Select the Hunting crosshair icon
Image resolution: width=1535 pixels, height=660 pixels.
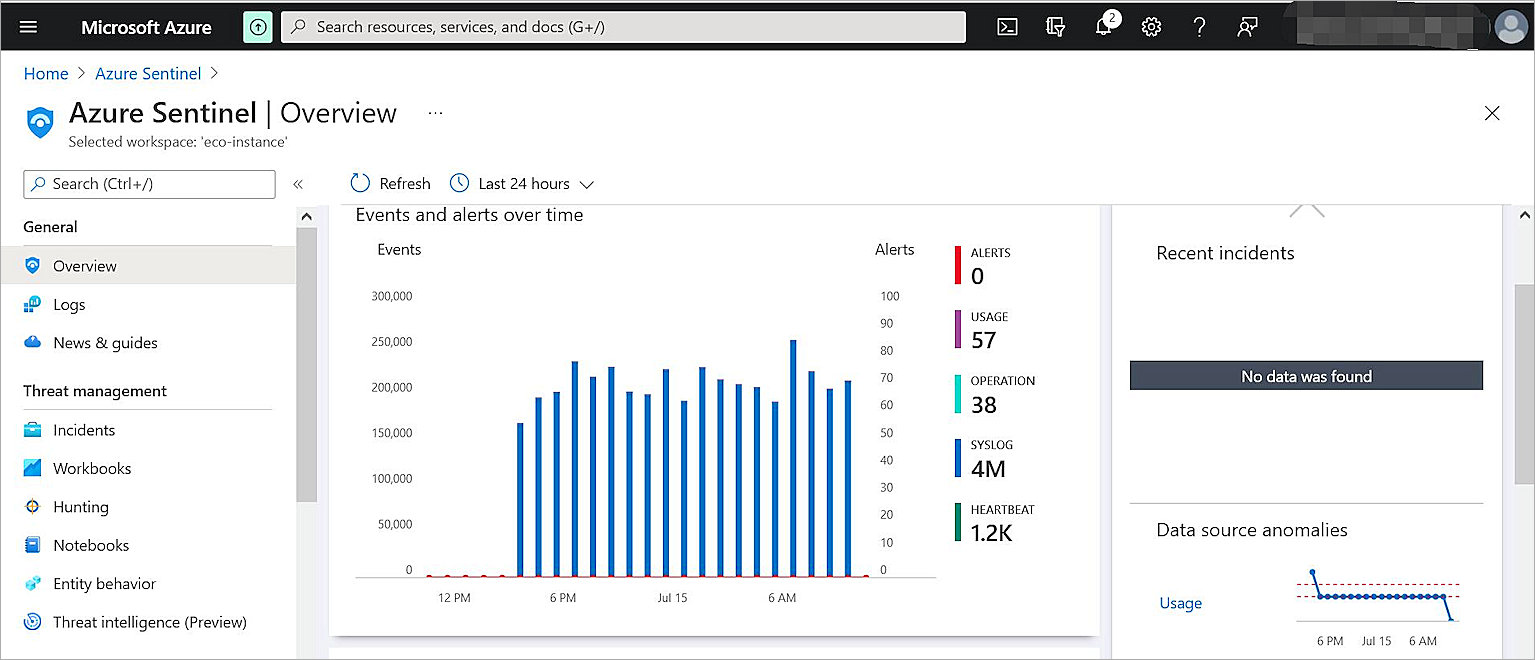point(33,507)
